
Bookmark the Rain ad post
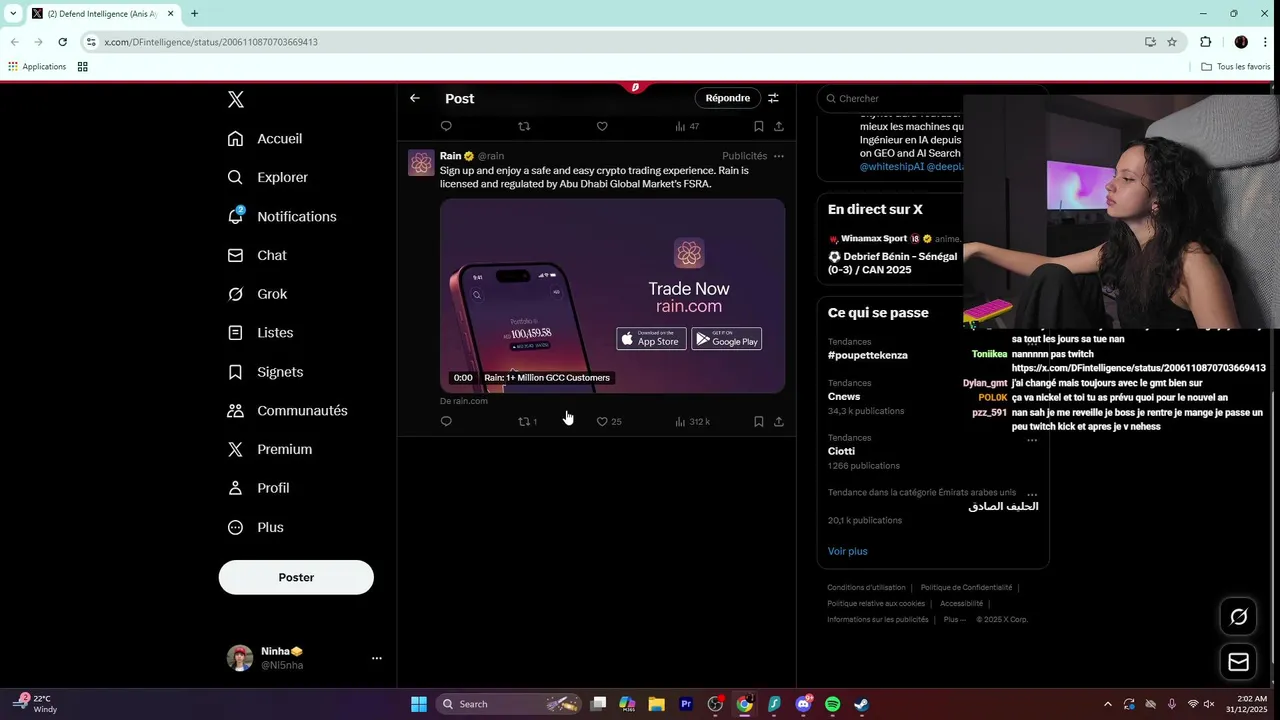pos(759,421)
